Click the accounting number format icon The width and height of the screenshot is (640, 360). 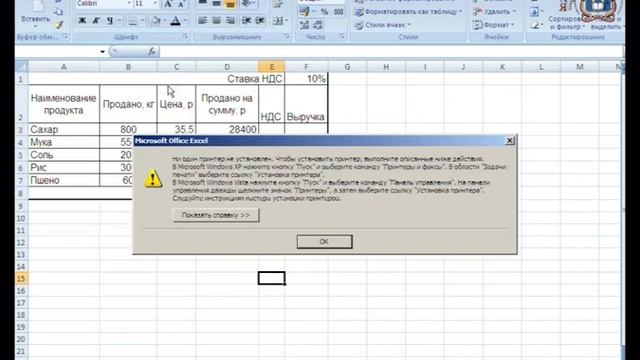pos(304,12)
